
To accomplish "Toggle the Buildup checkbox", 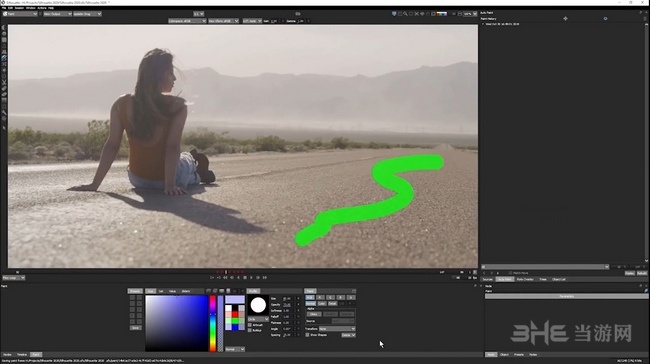I will [250, 330].
